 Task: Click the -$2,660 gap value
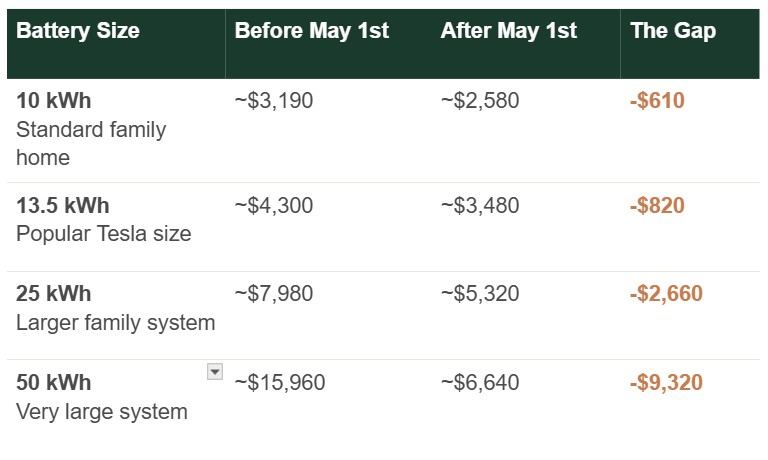[x=666, y=293]
